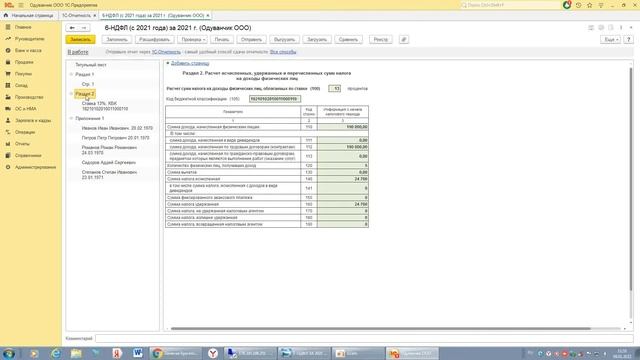Click the search field in the title bar
The height and width of the screenshot is (360, 640).
click(510, 5)
